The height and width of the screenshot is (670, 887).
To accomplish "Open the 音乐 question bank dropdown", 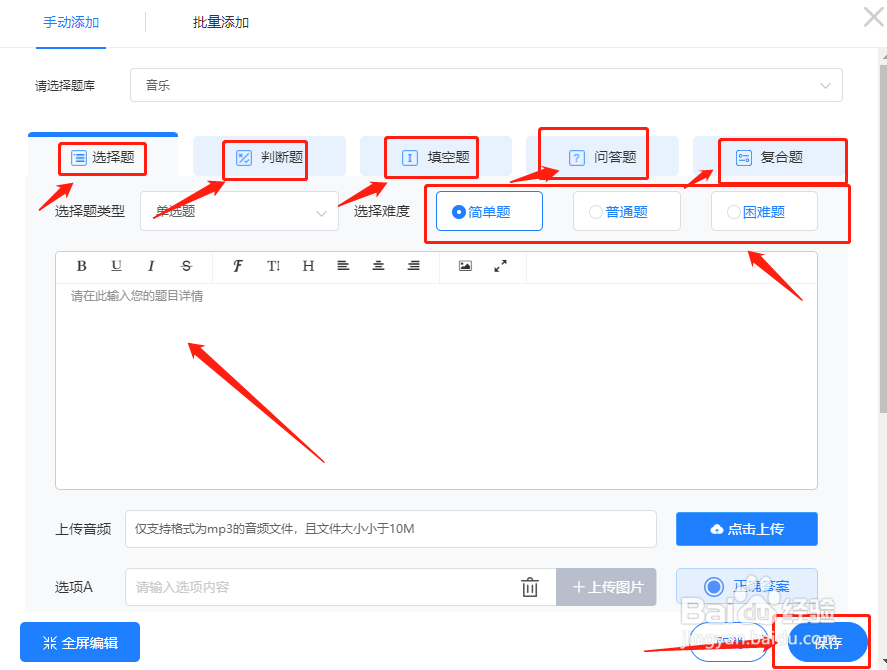I will (486, 85).
